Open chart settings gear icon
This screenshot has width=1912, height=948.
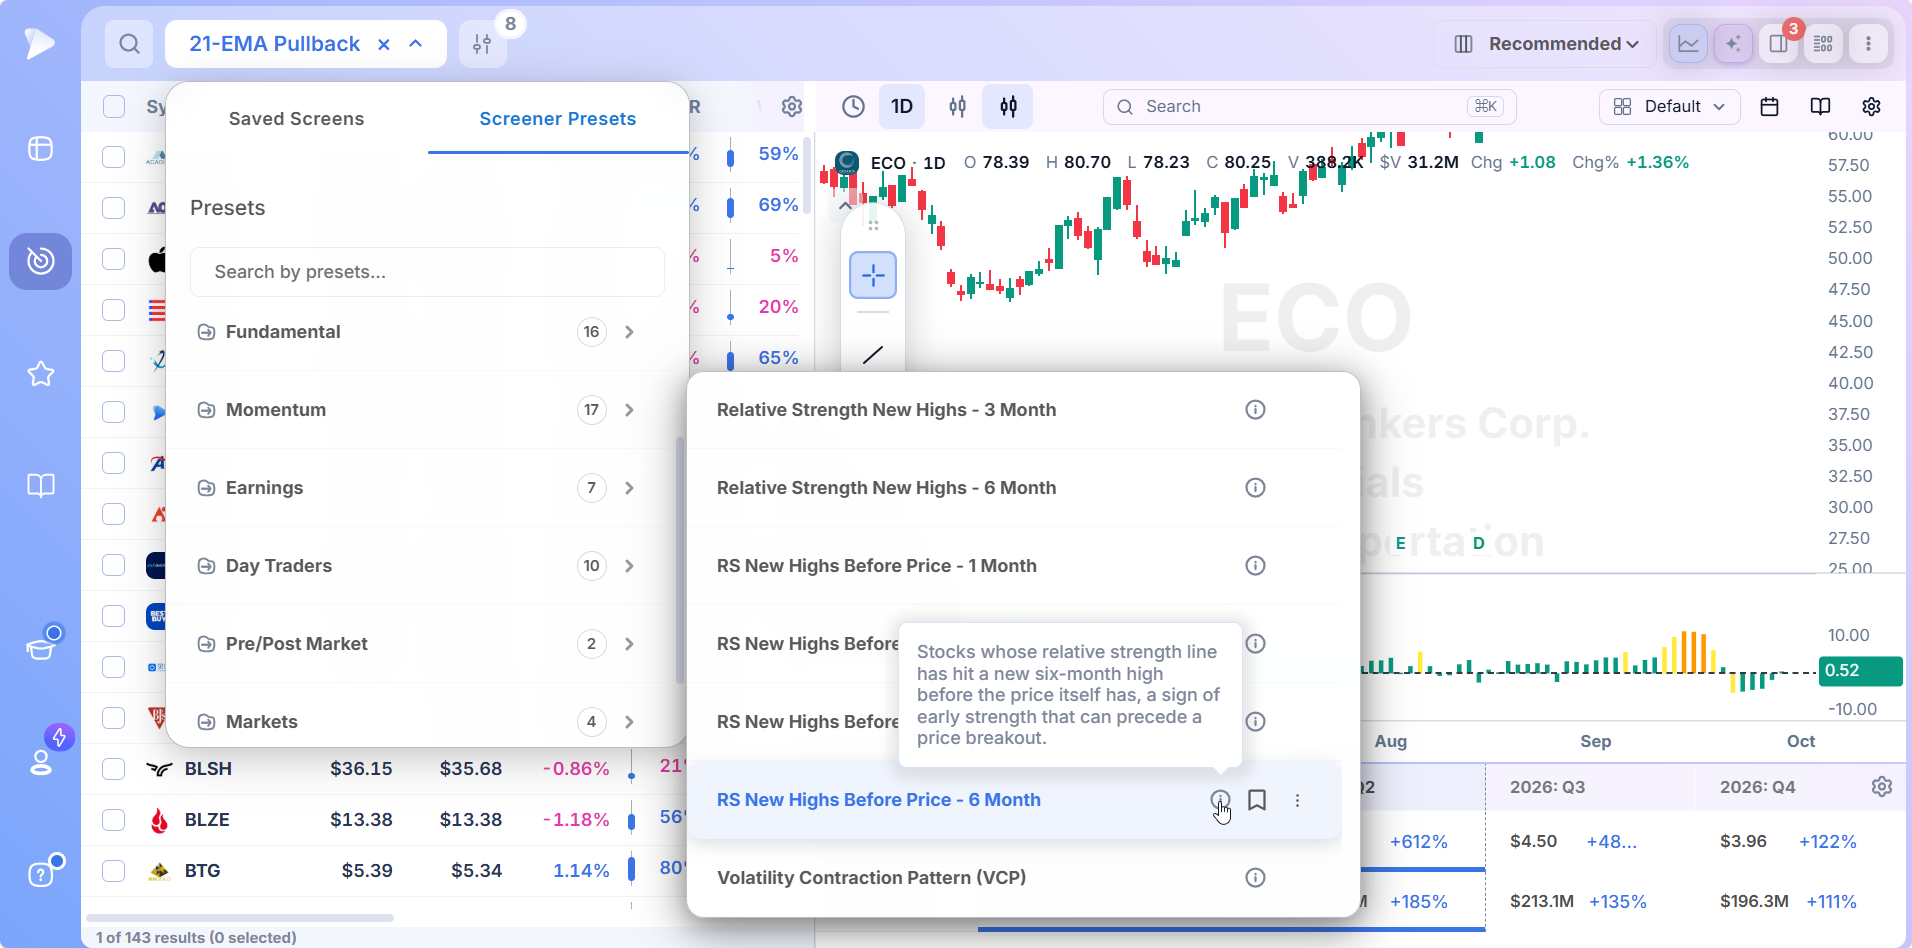pyautogui.click(x=1871, y=107)
